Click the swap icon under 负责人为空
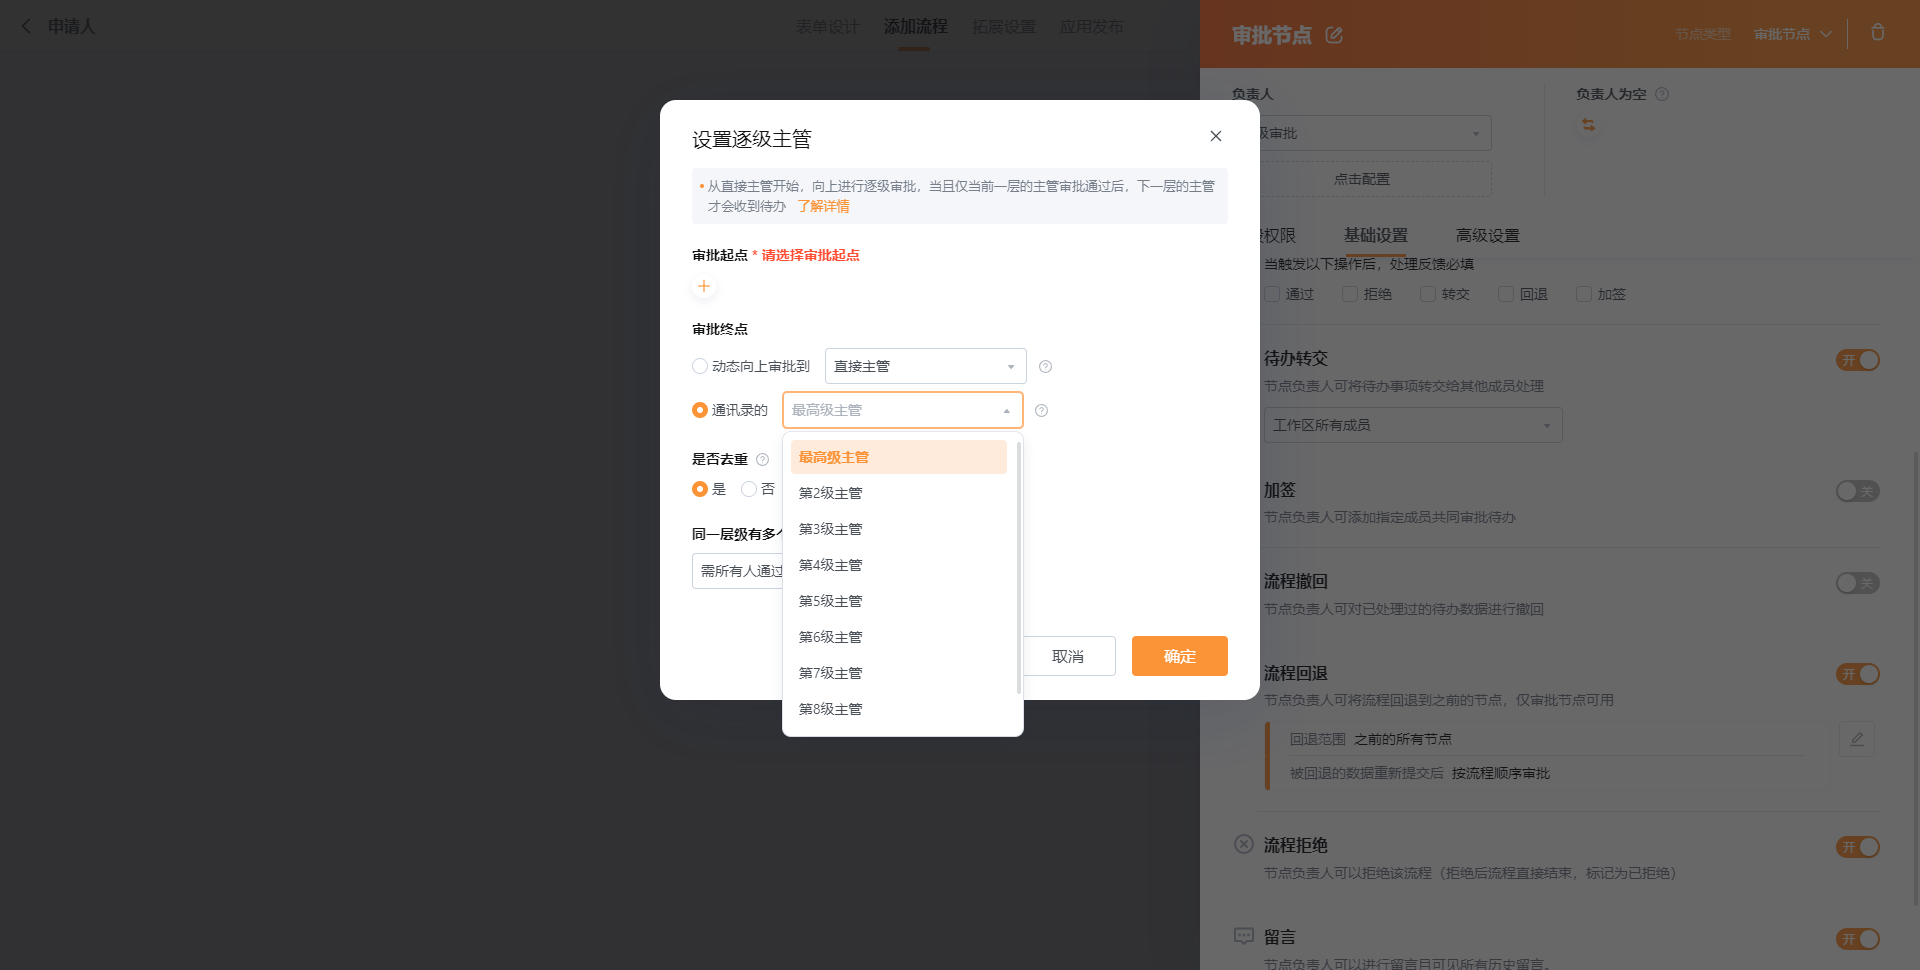Screen dimensions: 1920x970 click(x=1588, y=125)
